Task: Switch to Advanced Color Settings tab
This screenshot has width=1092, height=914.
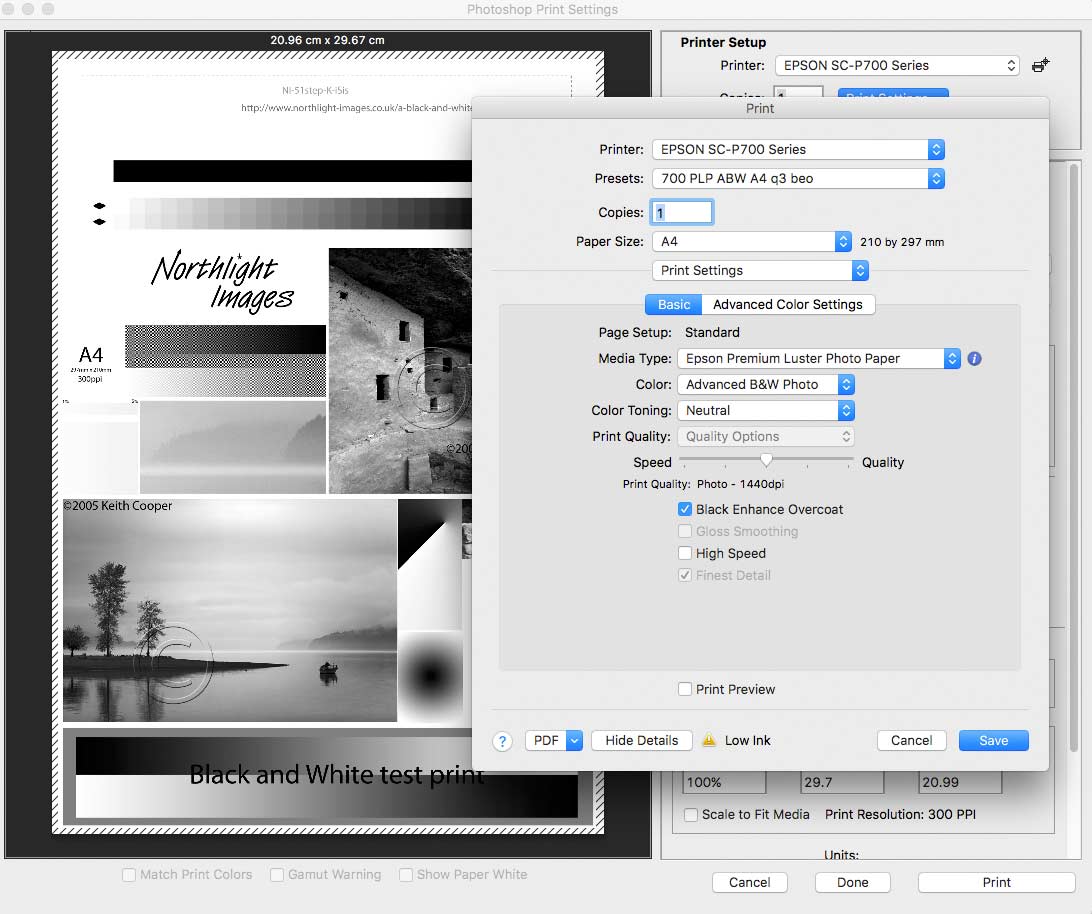Action: coord(788,304)
